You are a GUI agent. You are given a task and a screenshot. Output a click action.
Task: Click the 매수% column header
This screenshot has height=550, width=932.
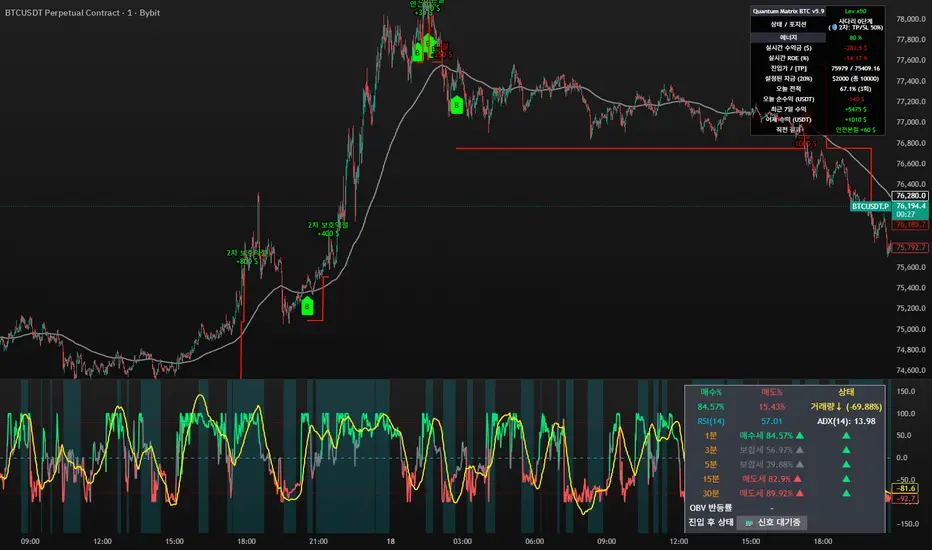click(711, 392)
